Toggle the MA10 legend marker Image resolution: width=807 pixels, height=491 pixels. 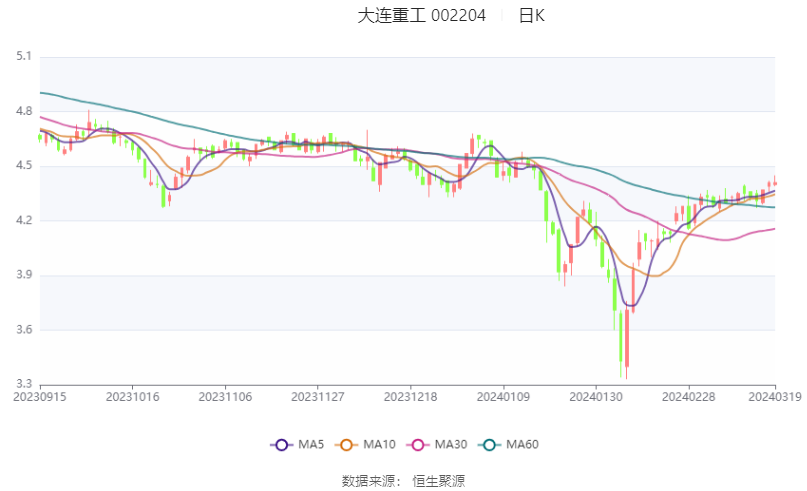[x=346, y=445]
